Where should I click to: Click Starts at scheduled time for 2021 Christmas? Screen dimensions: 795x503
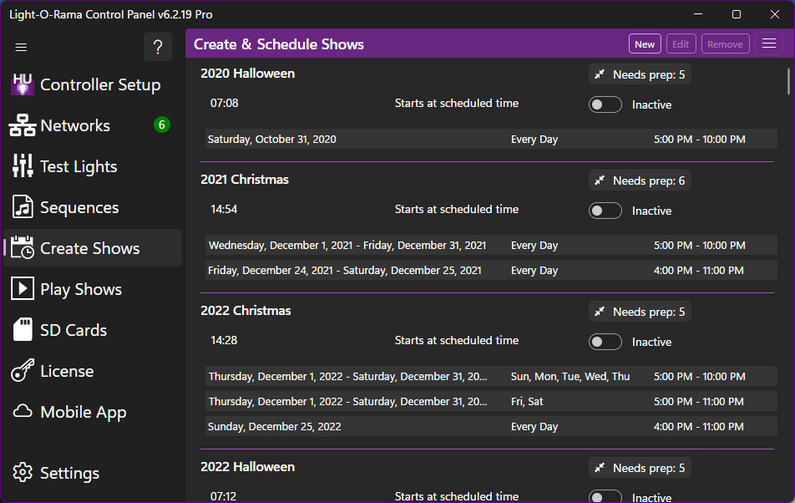coord(456,209)
